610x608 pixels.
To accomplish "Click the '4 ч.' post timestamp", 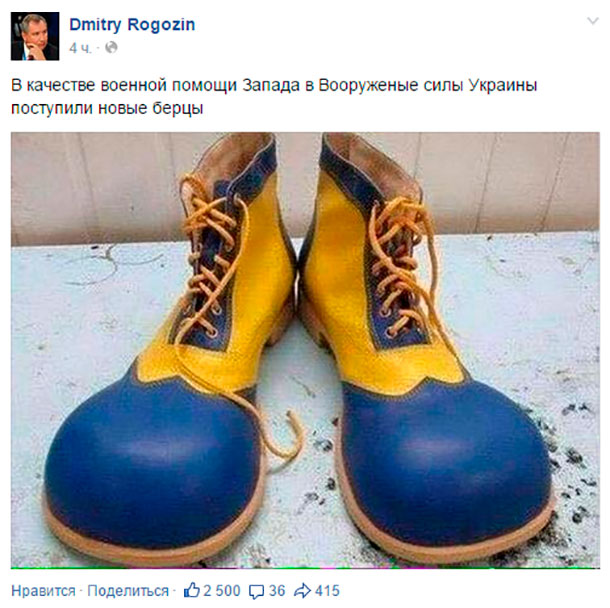I will 81,48.
